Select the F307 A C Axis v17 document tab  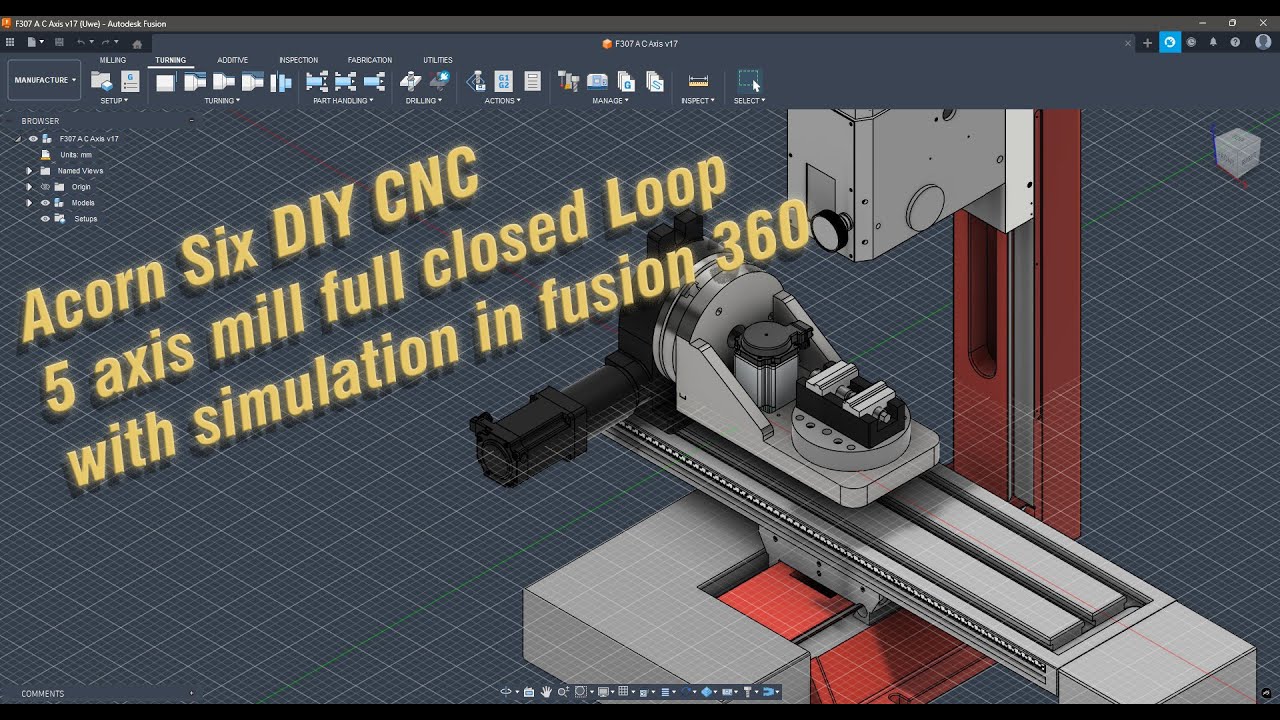click(640, 44)
